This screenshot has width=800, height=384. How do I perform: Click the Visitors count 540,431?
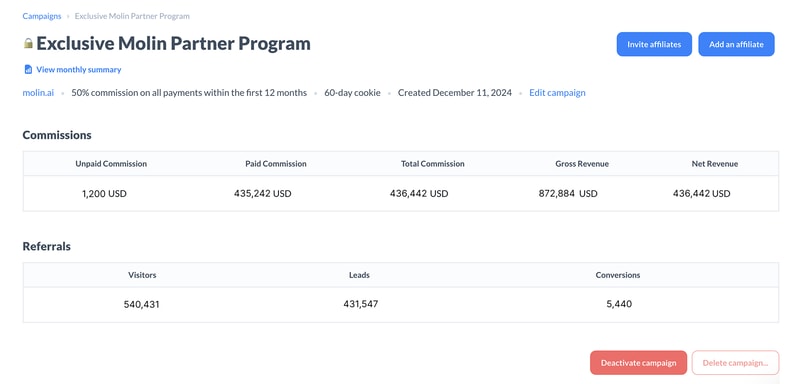[x=142, y=304]
